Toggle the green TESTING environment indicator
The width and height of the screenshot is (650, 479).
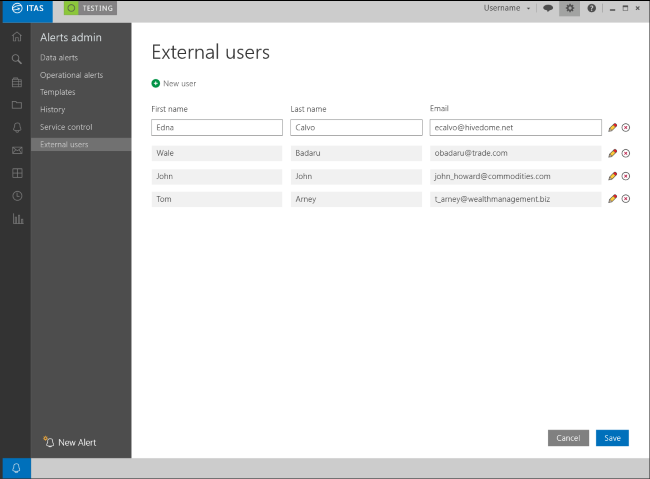click(90, 8)
